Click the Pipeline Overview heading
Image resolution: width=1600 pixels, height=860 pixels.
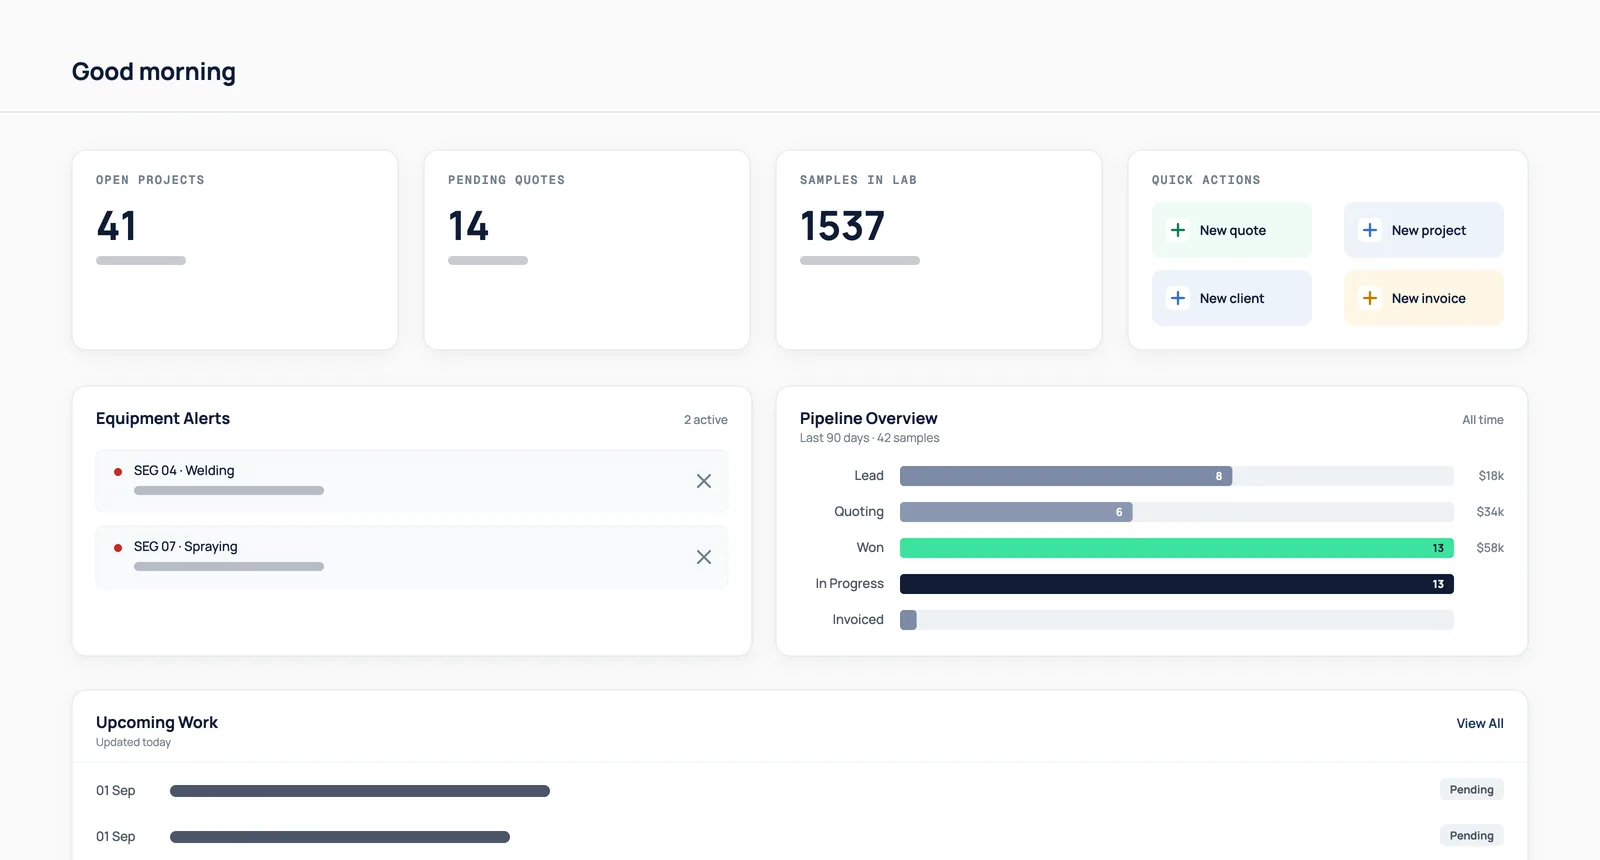click(869, 418)
